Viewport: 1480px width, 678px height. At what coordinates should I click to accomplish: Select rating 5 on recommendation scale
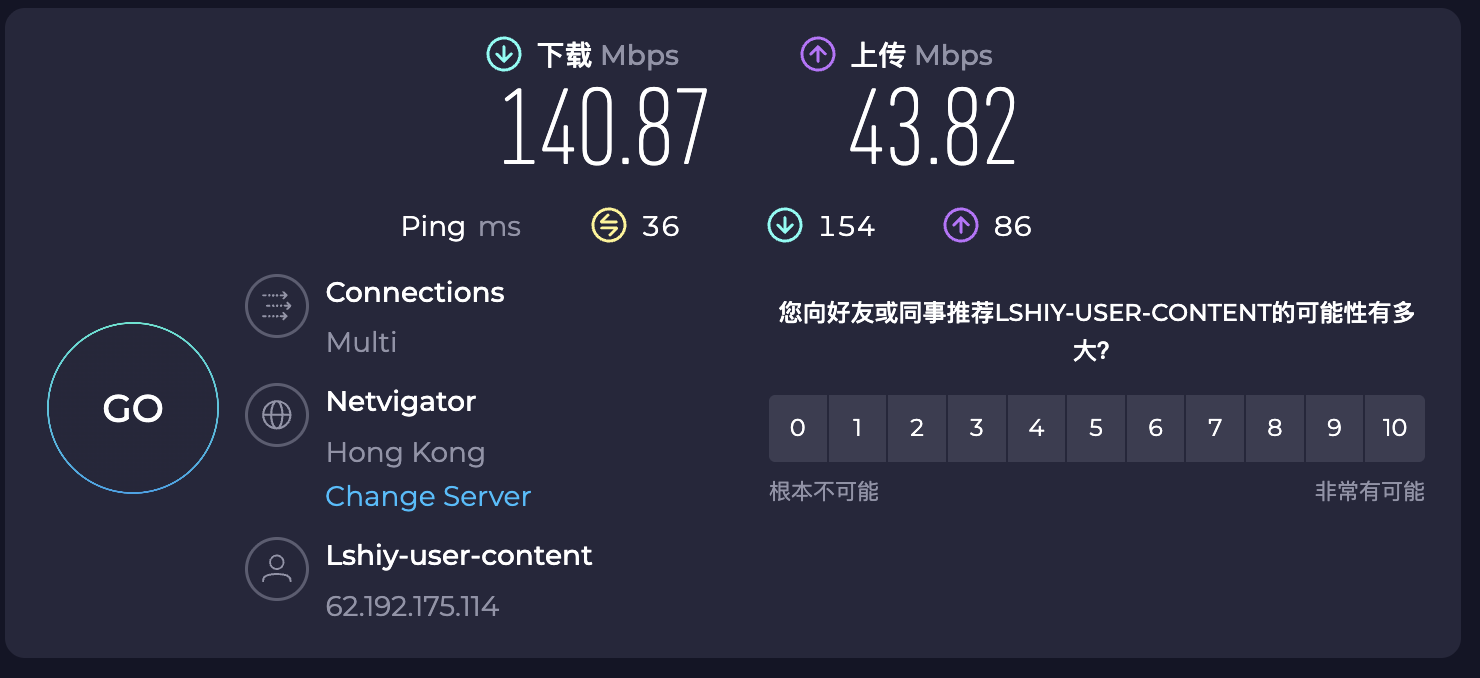point(1096,428)
